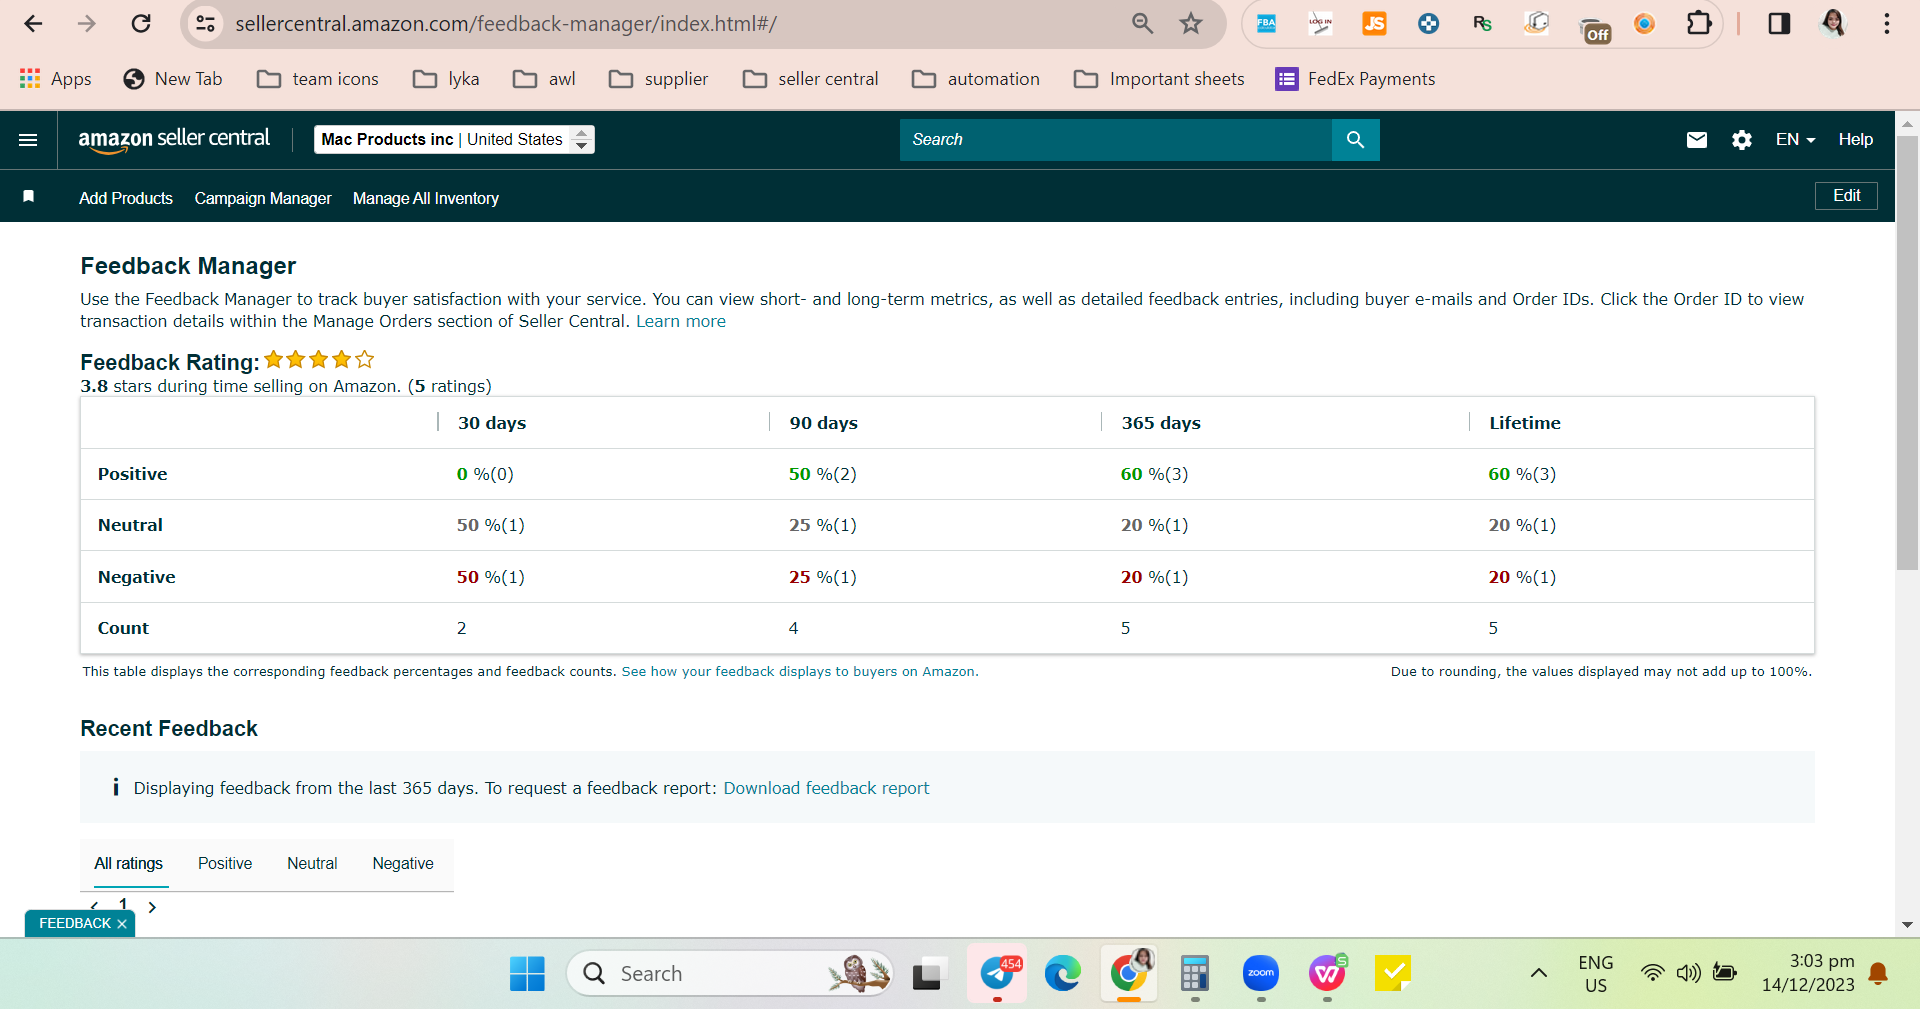This screenshot has width=1920, height=1009.
Task: Open the messages envelope icon
Action: tap(1697, 140)
